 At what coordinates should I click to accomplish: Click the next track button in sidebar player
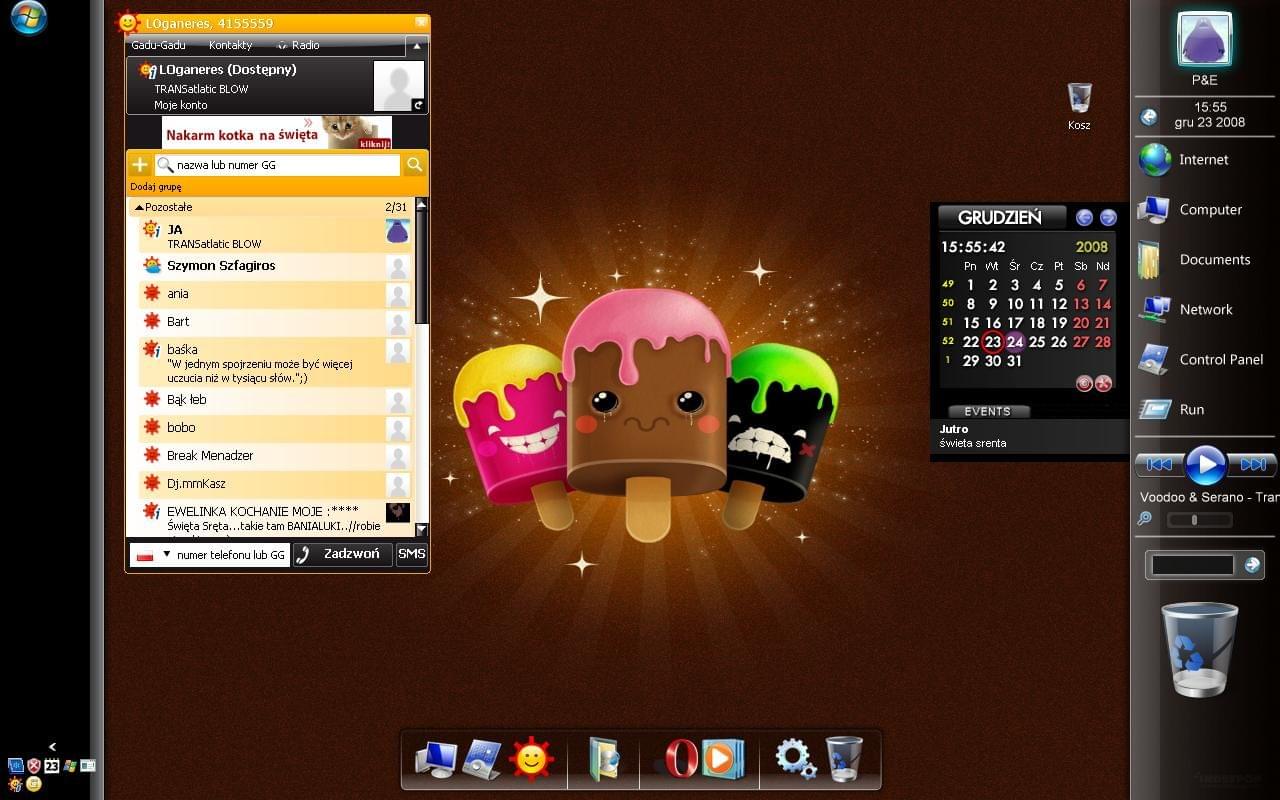(x=1253, y=465)
